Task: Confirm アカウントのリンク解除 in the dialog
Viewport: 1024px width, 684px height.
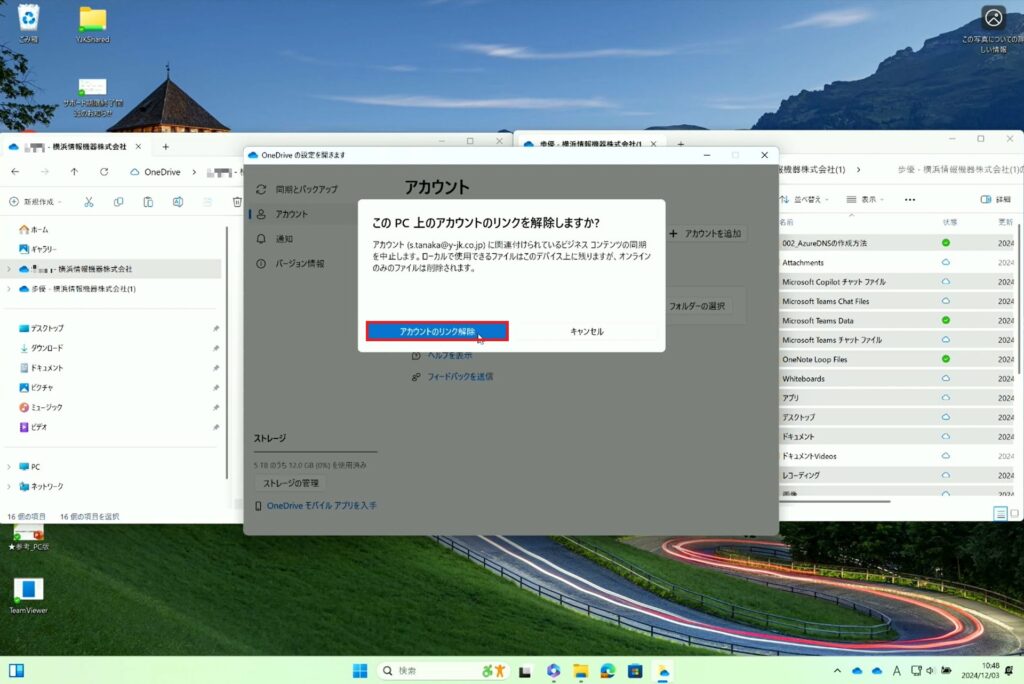Action: 437,331
